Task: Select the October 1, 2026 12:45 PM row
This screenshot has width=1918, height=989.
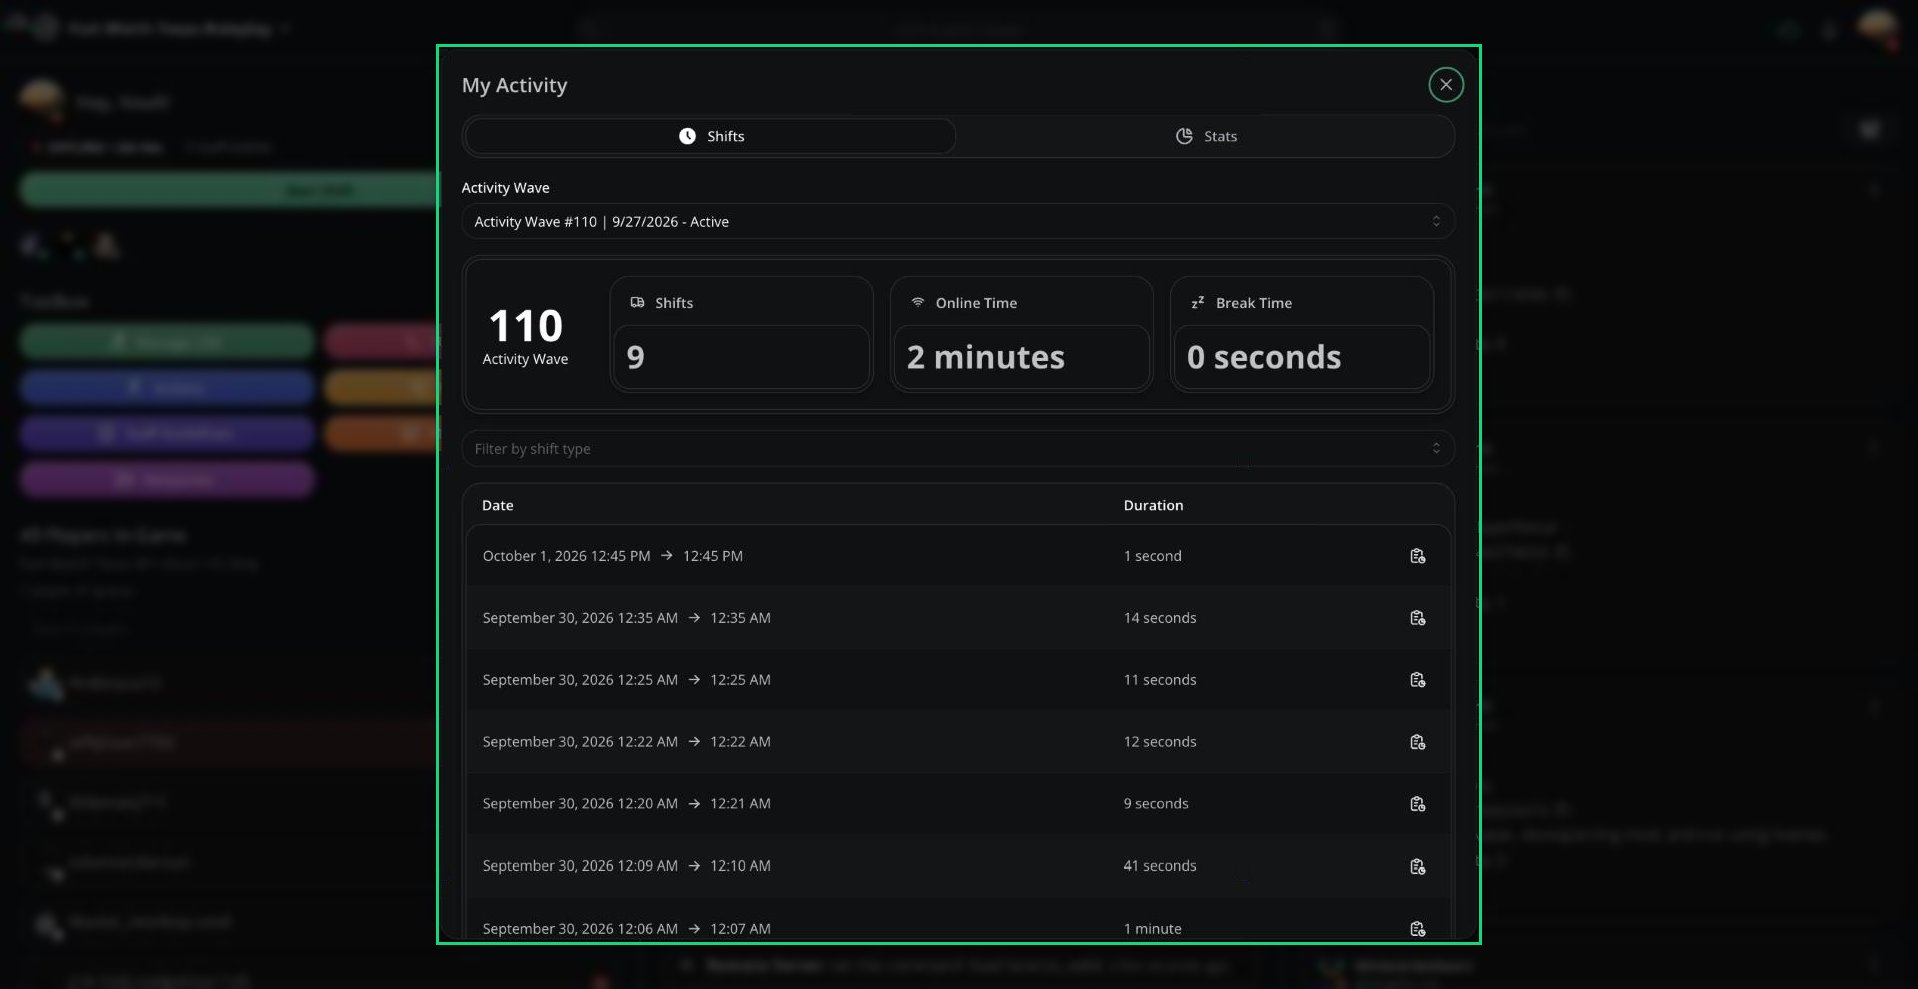Action: (x=957, y=556)
